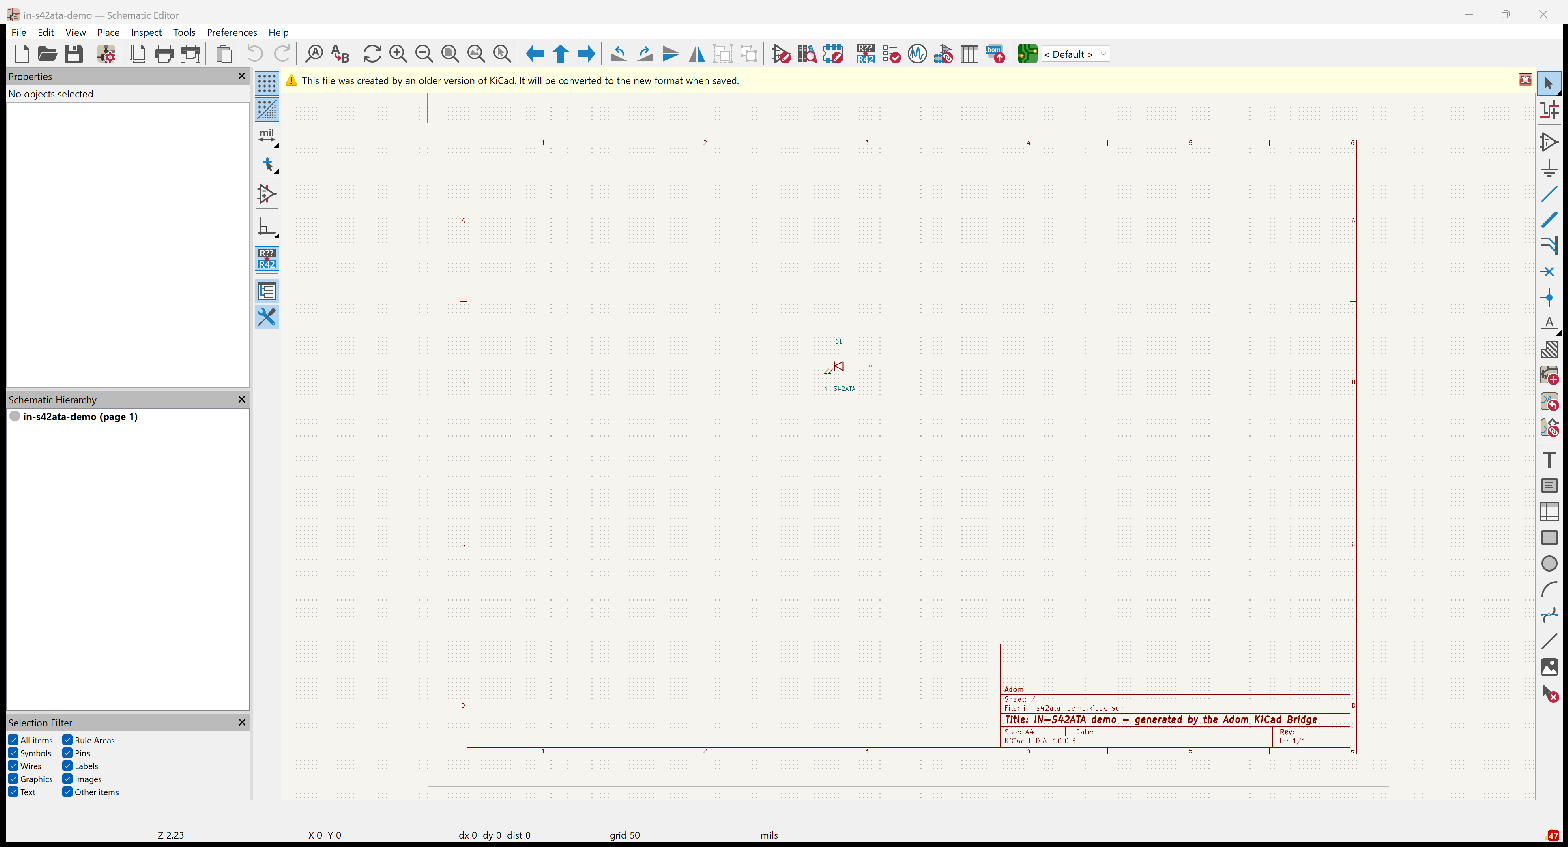1568x847 pixels.
Task: Toggle grid dots display button
Action: pos(267,84)
